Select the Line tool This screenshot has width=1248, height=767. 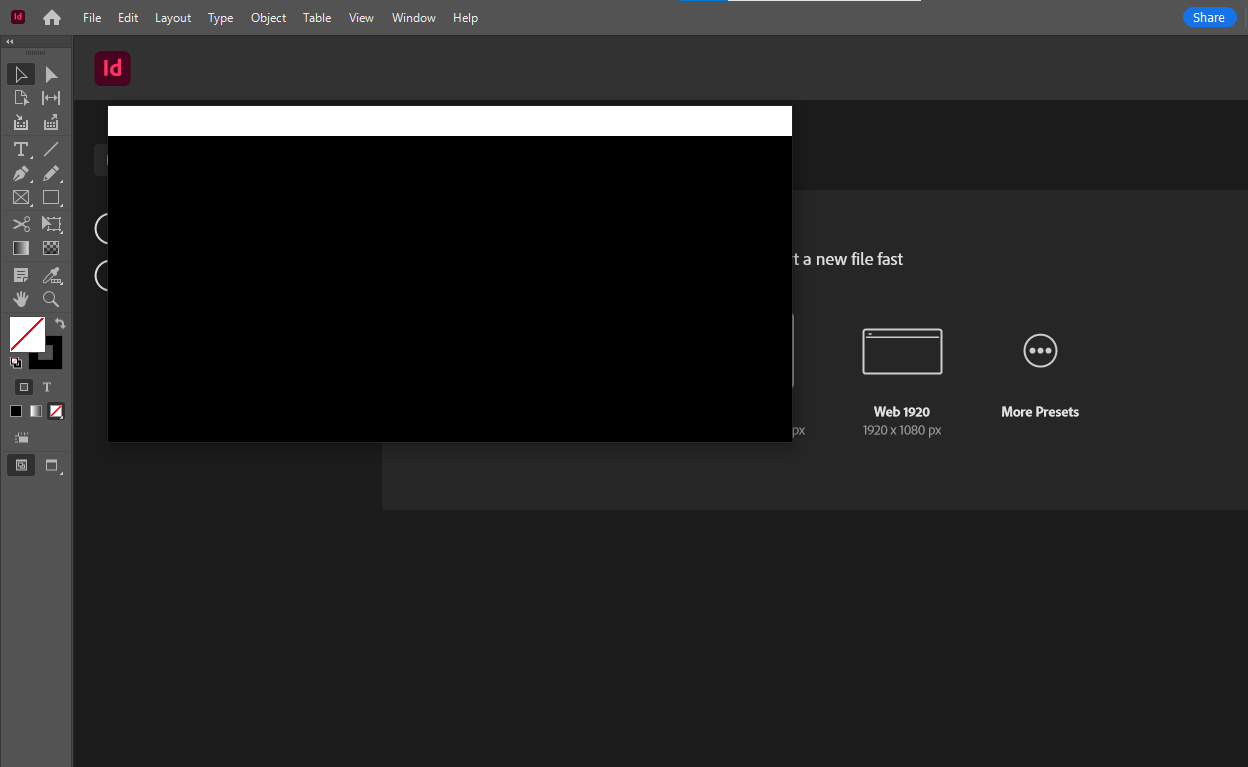click(51, 149)
